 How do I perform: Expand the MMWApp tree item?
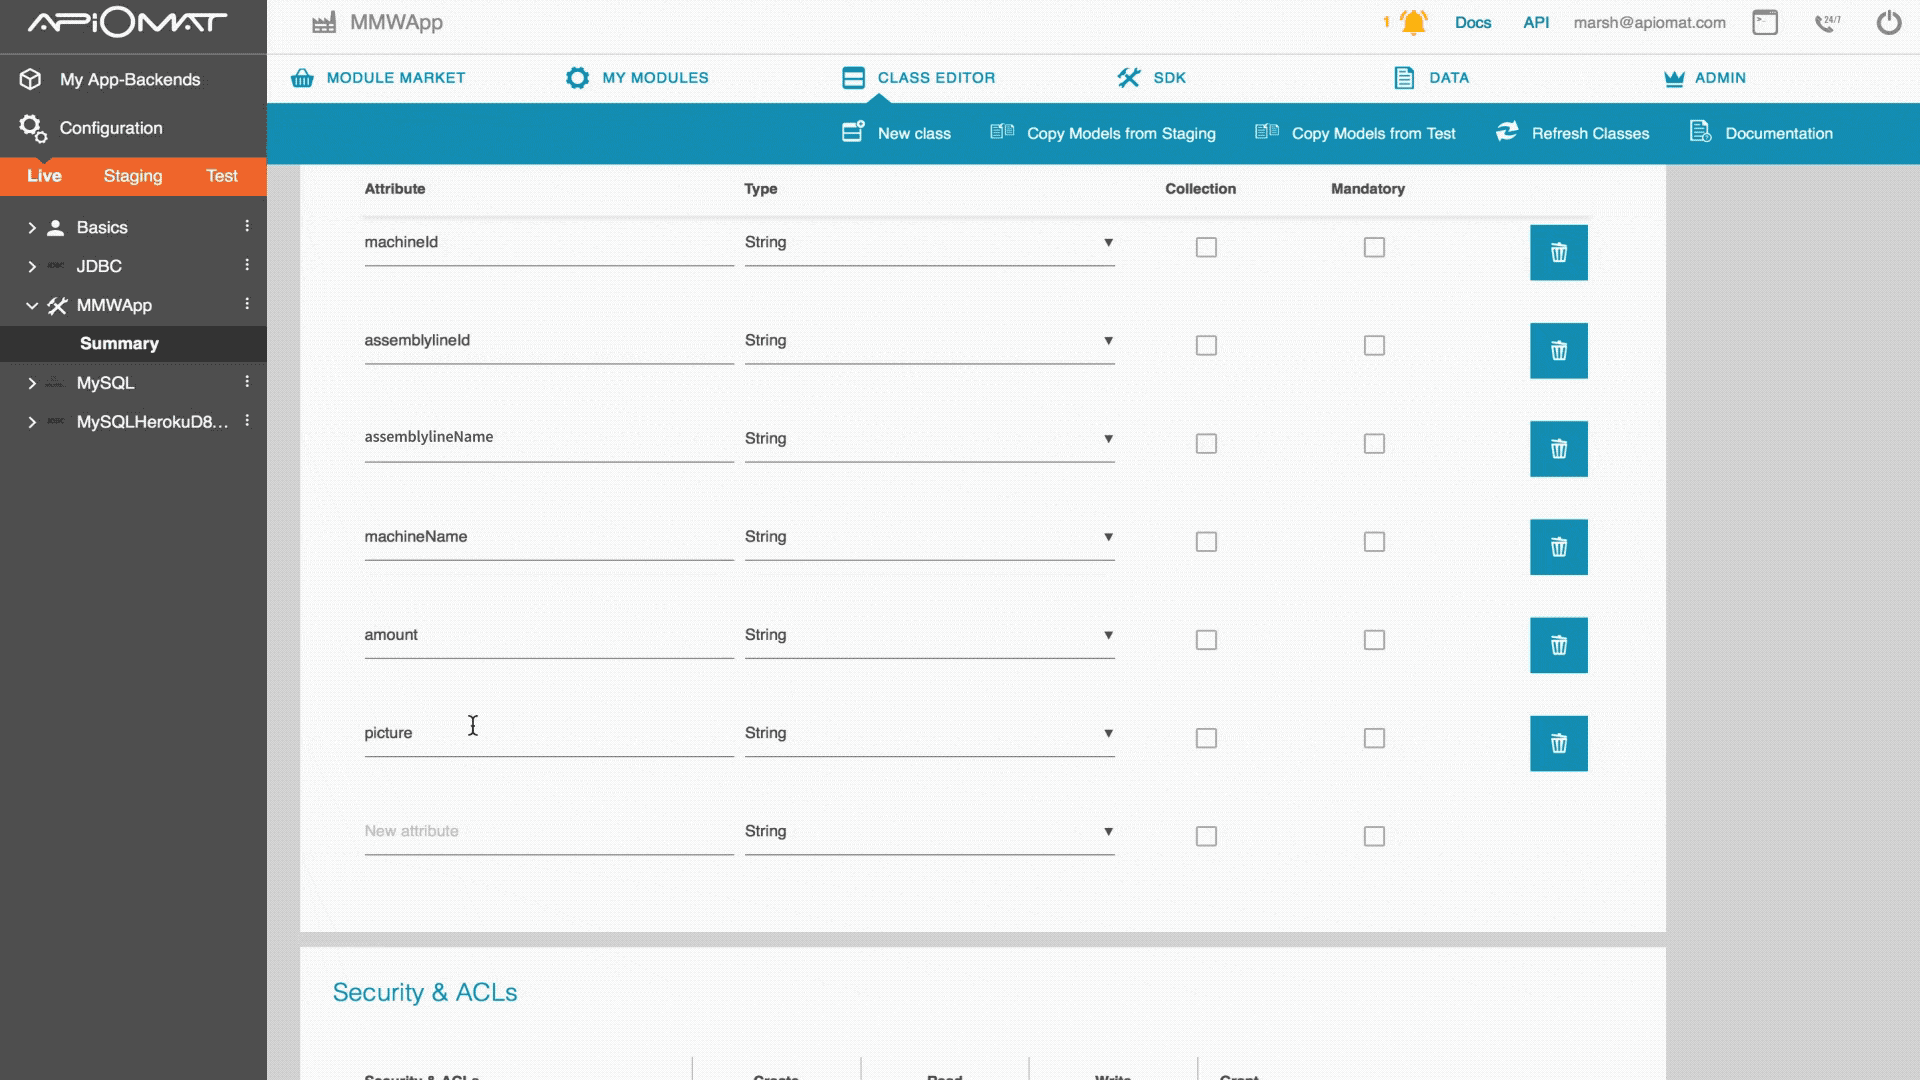tap(29, 305)
